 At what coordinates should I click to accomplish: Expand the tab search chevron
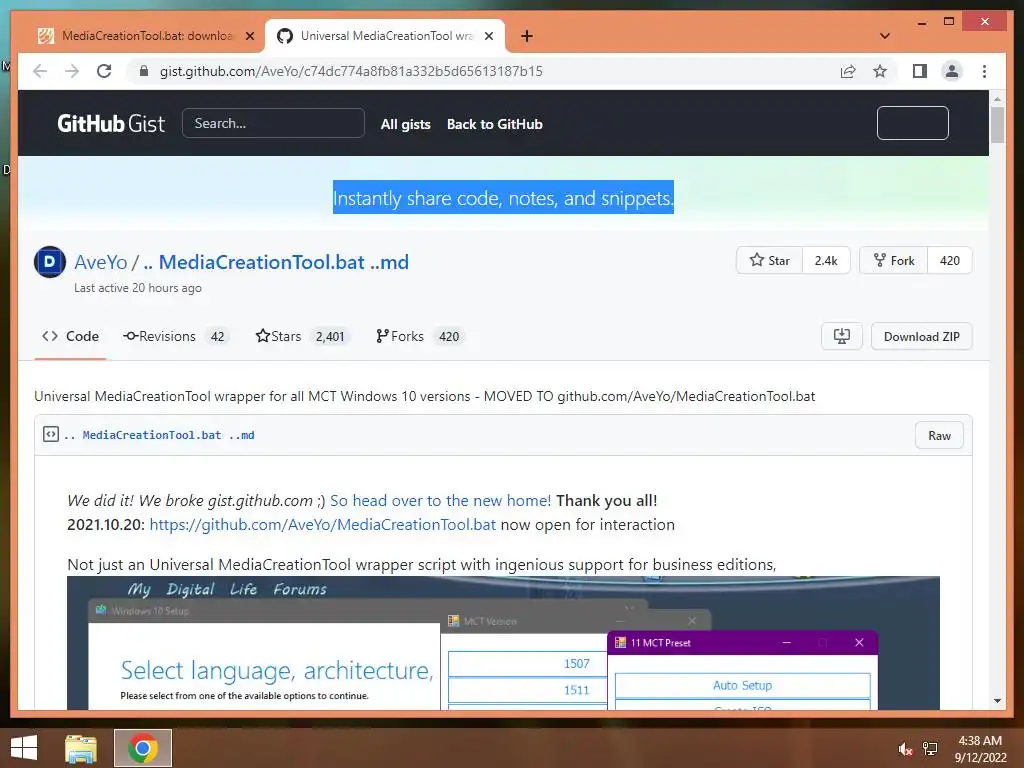(x=885, y=36)
